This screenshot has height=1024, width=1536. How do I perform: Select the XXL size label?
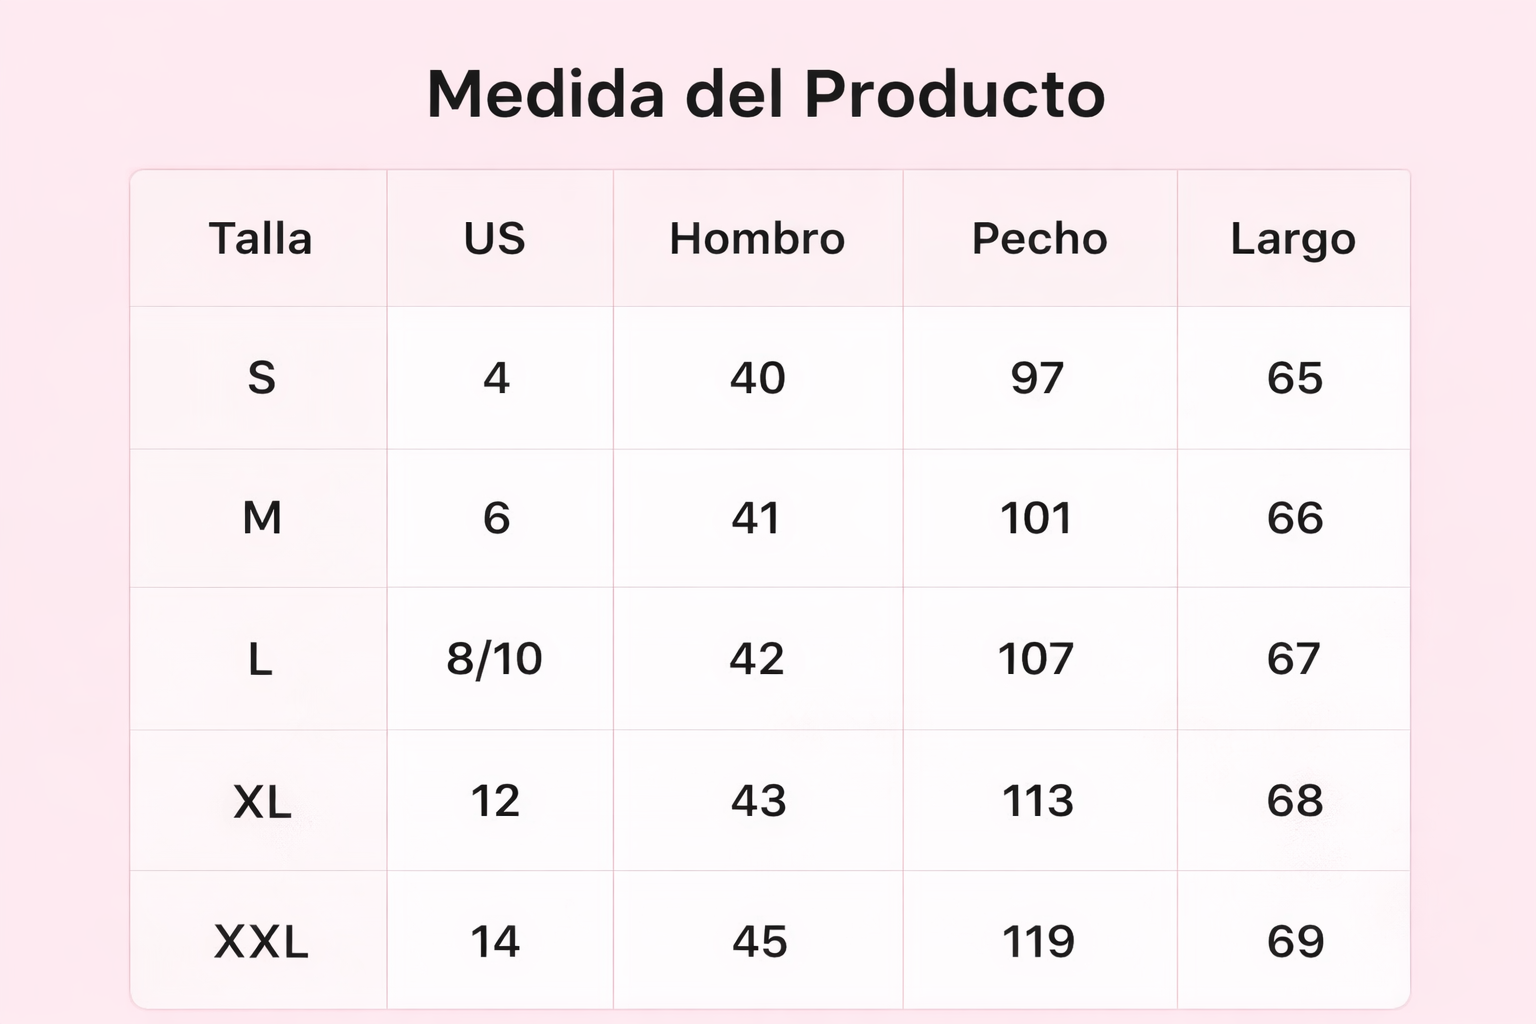pyautogui.click(x=261, y=942)
